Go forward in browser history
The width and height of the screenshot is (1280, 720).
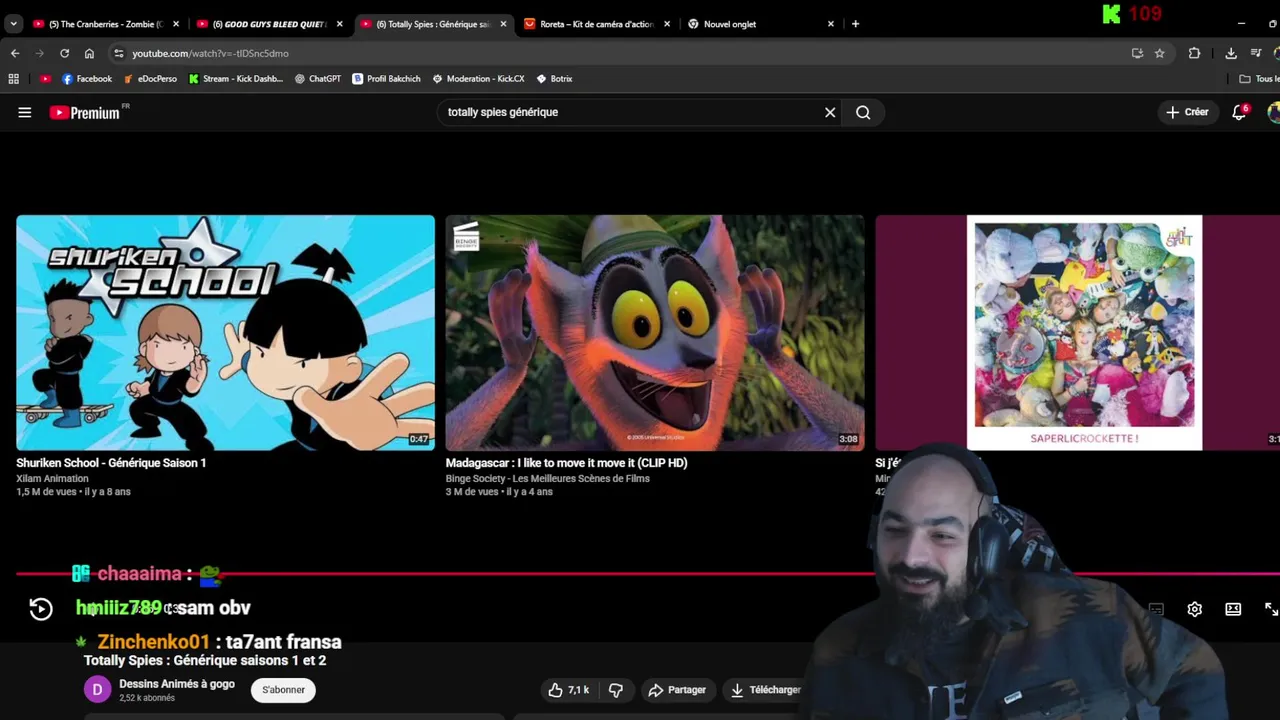(x=40, y=53)
